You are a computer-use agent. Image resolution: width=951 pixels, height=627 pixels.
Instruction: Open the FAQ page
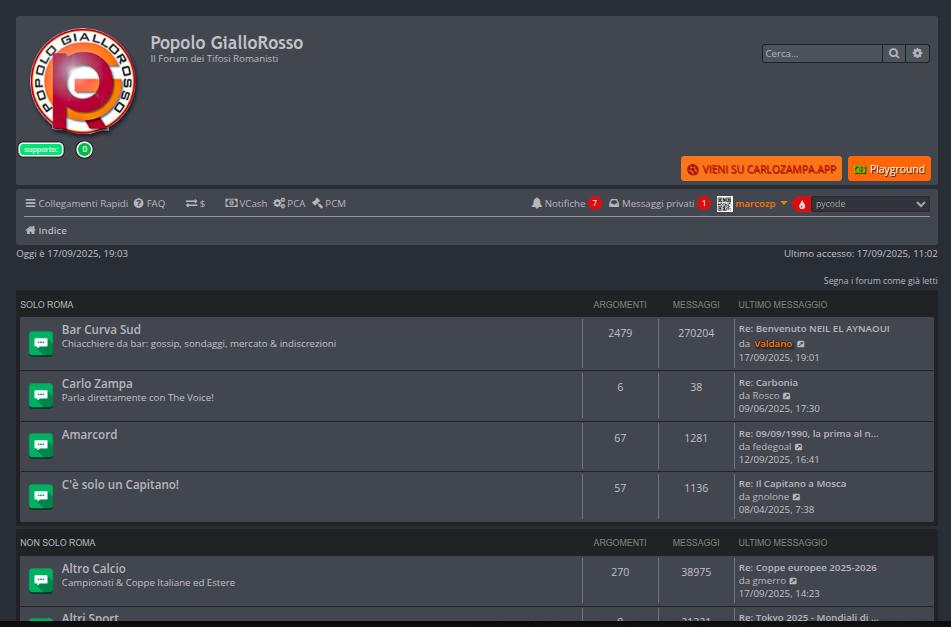point(149,203)
